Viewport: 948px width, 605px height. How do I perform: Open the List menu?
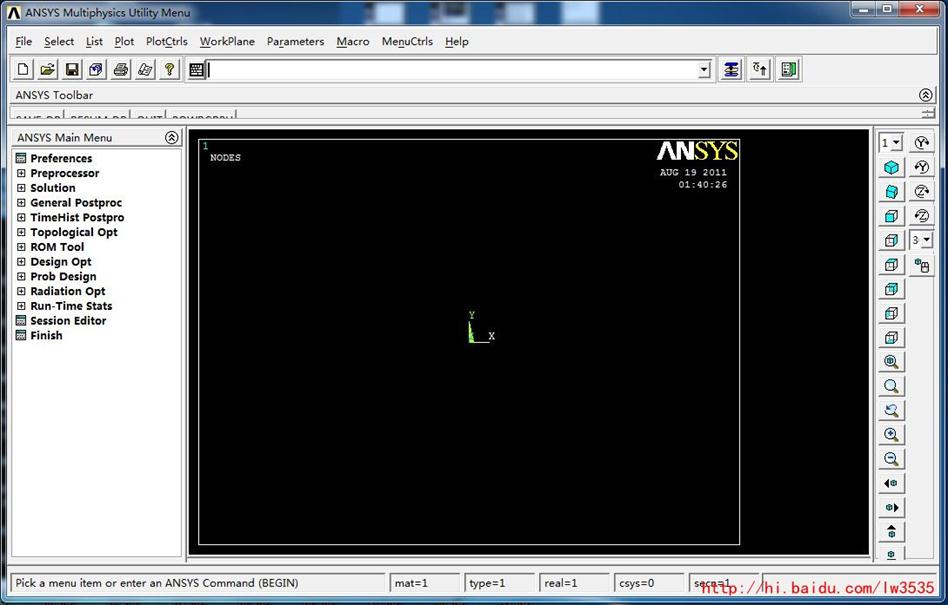point(94,41)
